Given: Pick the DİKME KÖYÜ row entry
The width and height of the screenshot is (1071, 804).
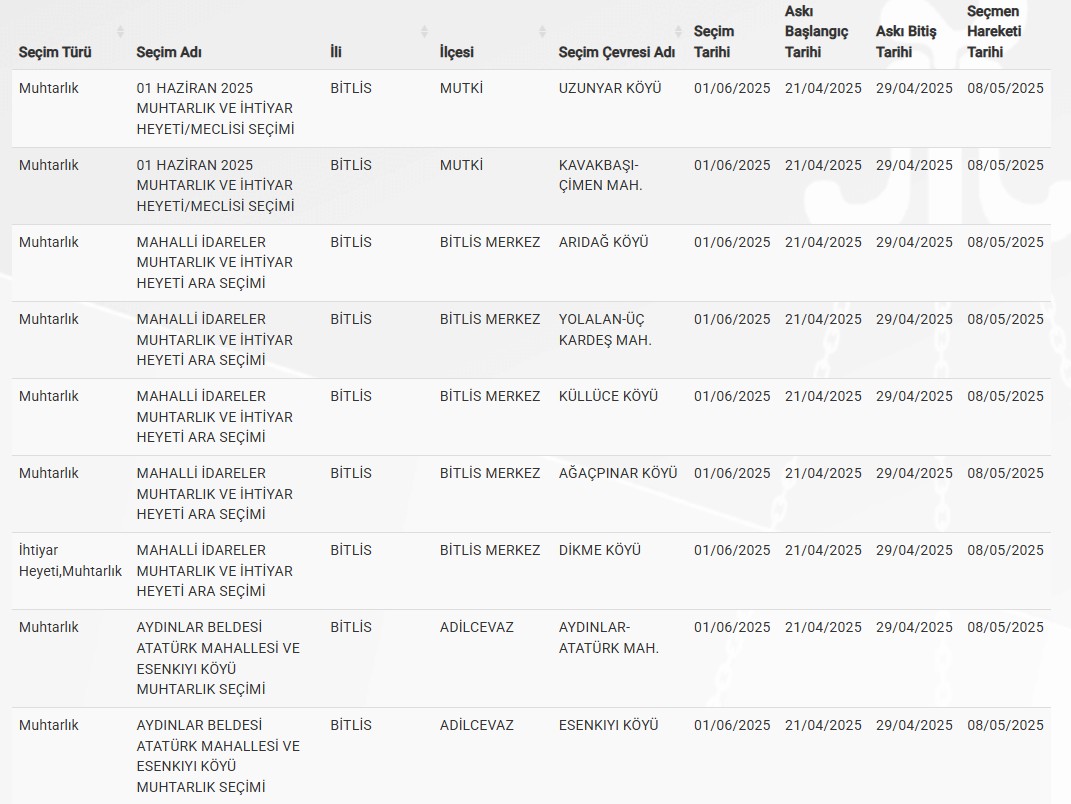Looking at the screenshot, I should [599, 550].
